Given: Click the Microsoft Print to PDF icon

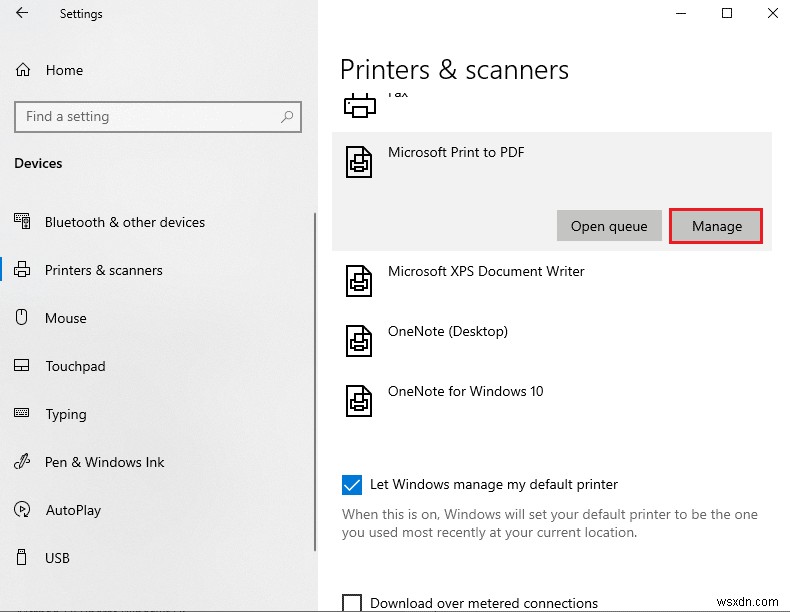Looking at the screenshot, I should [x=359, y=162].
